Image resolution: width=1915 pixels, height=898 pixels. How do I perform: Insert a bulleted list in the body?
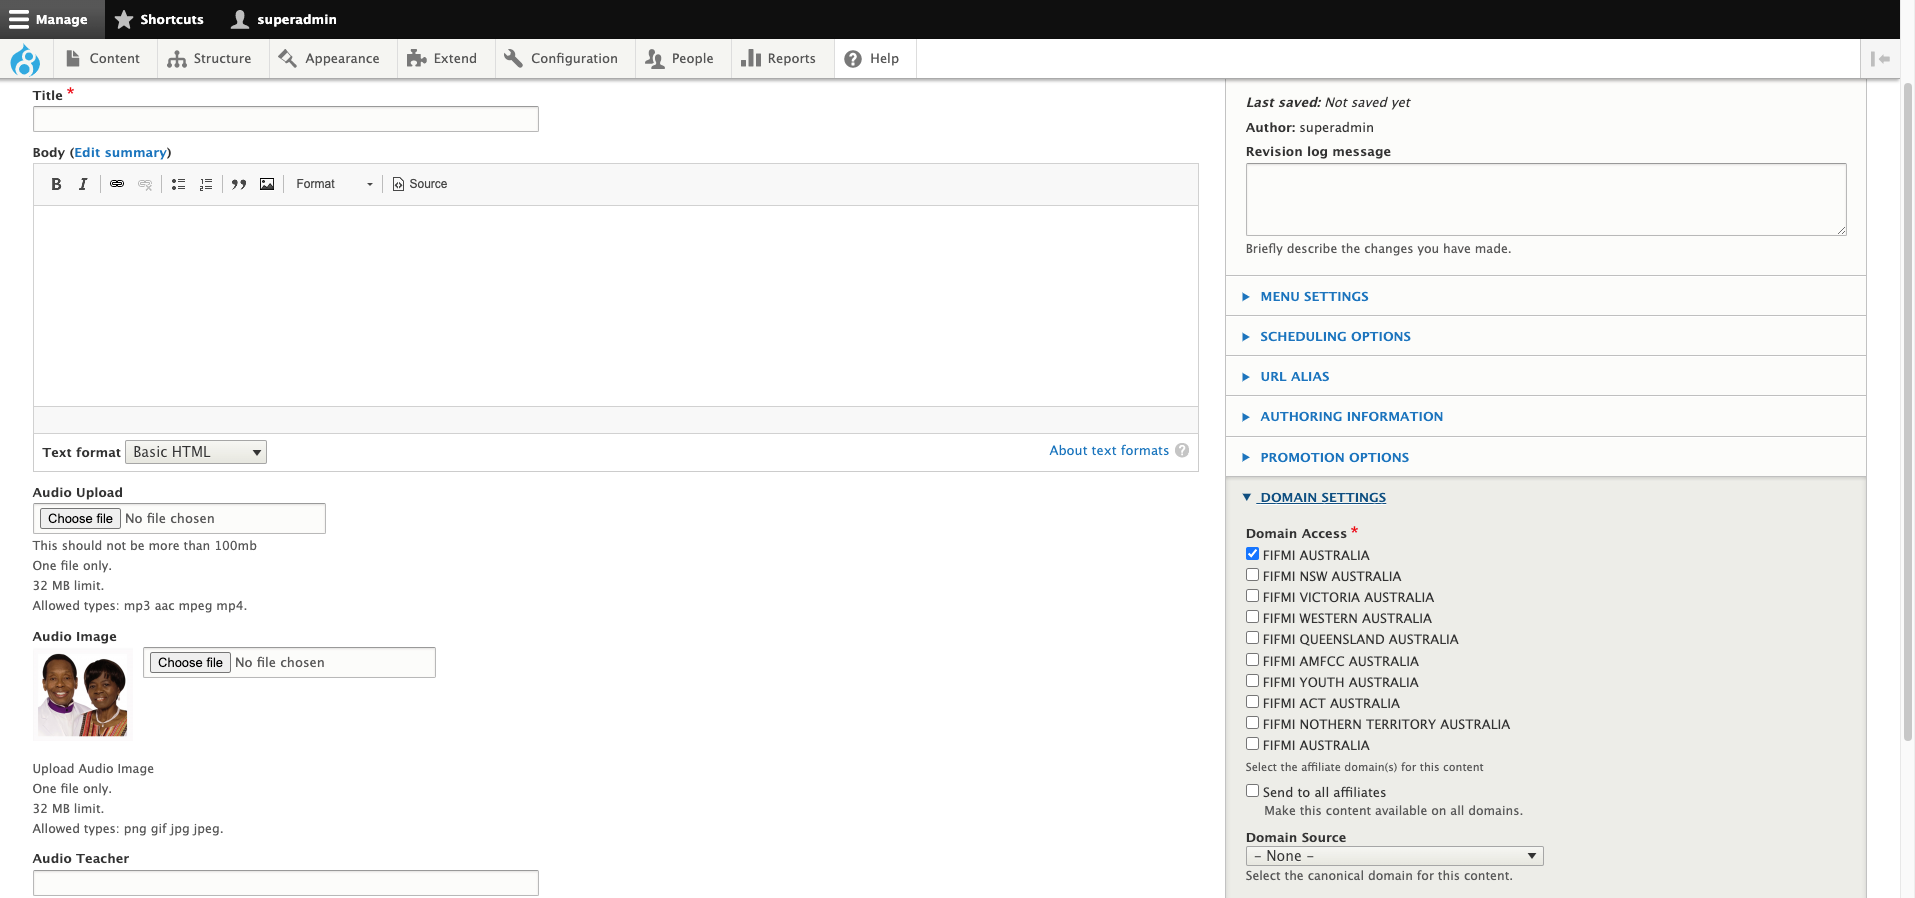pyautogui.click(x=178, y=184)
